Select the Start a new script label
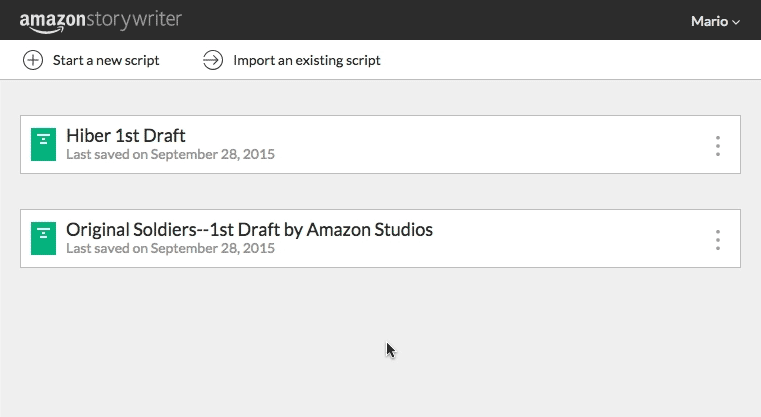 (106, 60)
